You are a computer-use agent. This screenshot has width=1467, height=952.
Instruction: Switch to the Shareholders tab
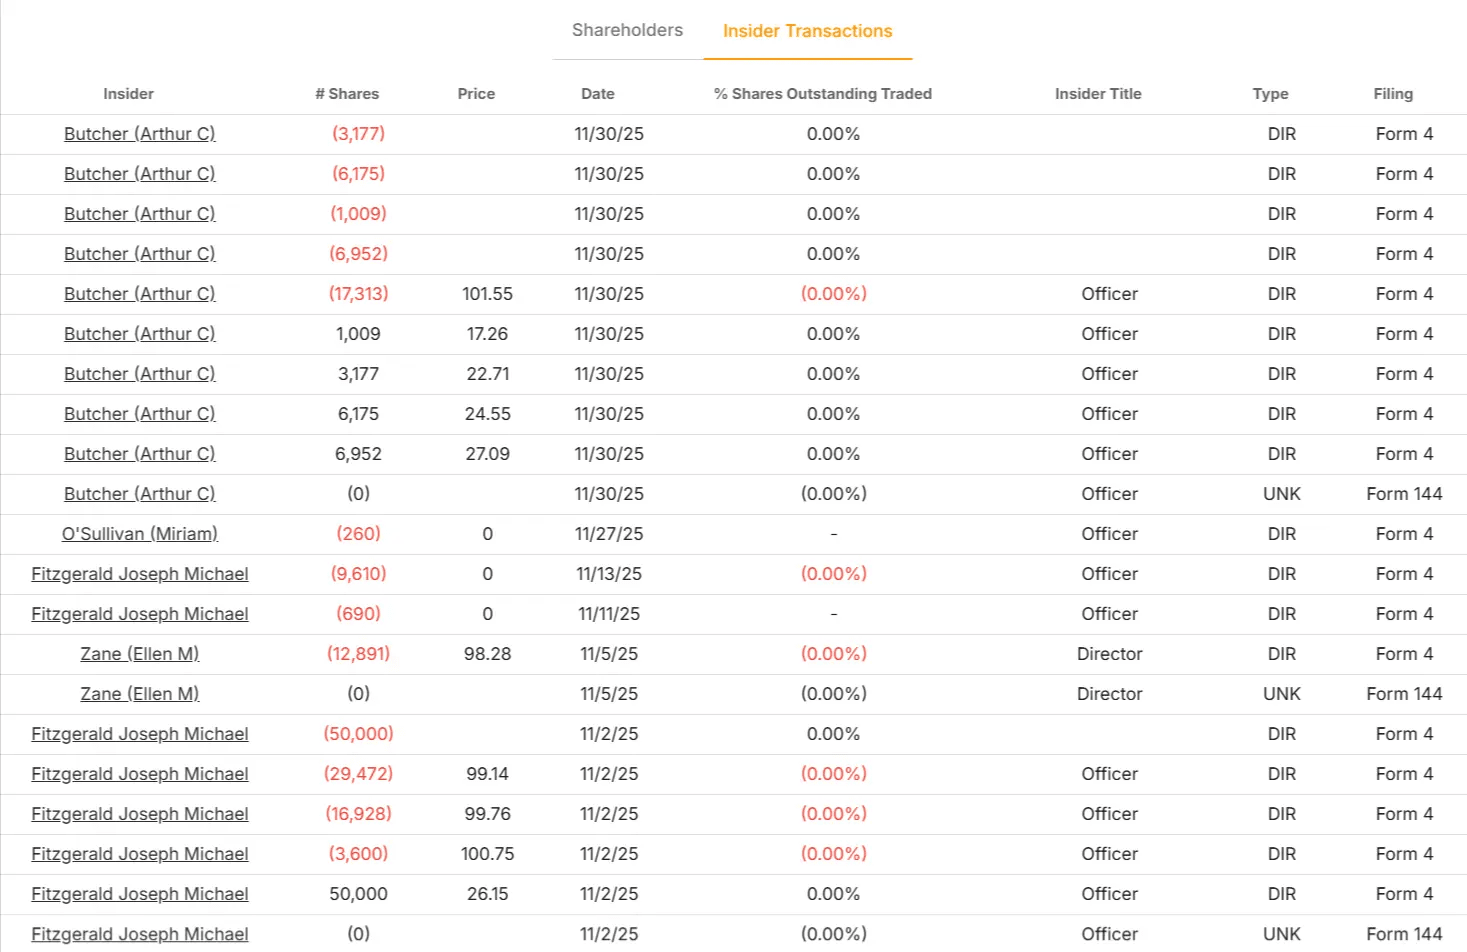[627, 30]
